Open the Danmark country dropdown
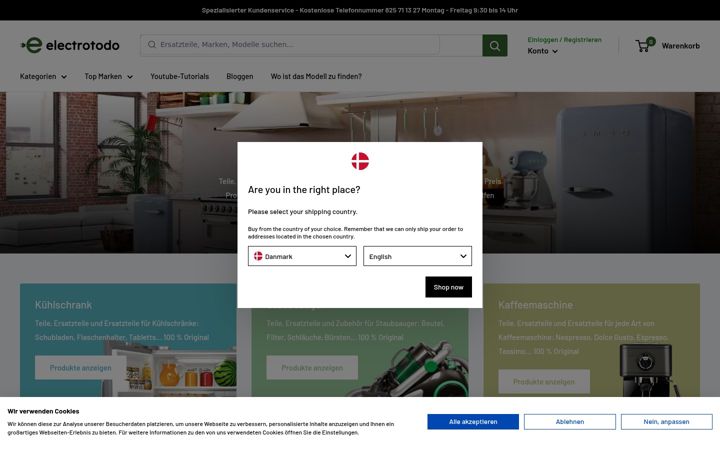The height and width of the screenshot is (450, 720). (x=302, y=256)
